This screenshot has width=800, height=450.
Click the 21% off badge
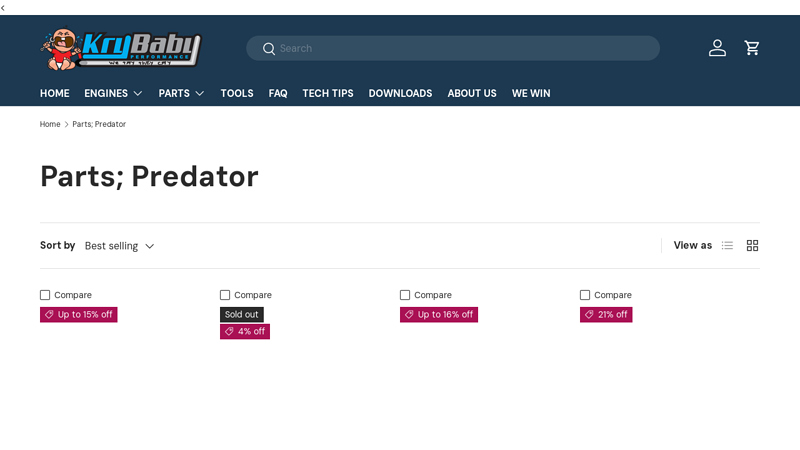(x=606, y=314)
